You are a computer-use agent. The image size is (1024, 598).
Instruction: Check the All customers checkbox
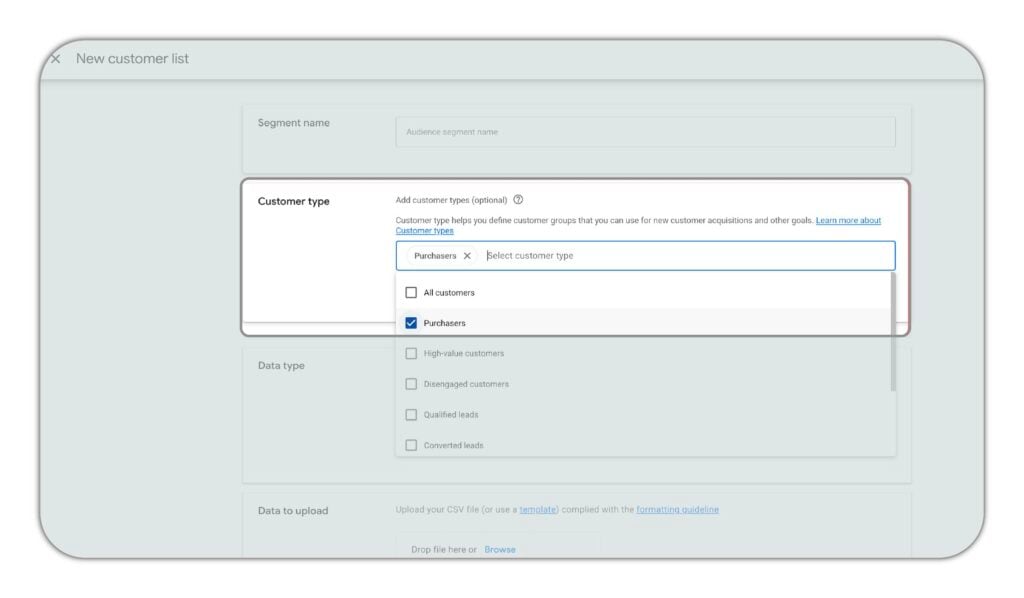[411, 293]
